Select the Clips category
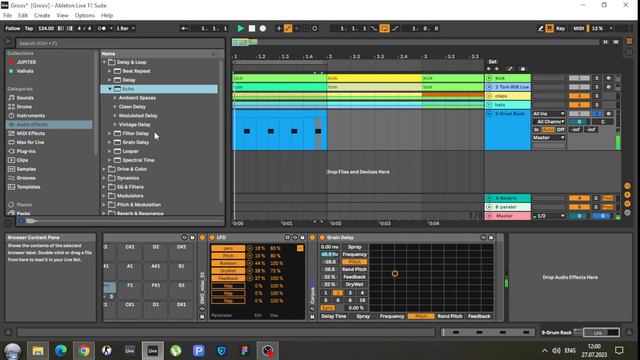Viewport: 640px width, 360px height. 22,160
